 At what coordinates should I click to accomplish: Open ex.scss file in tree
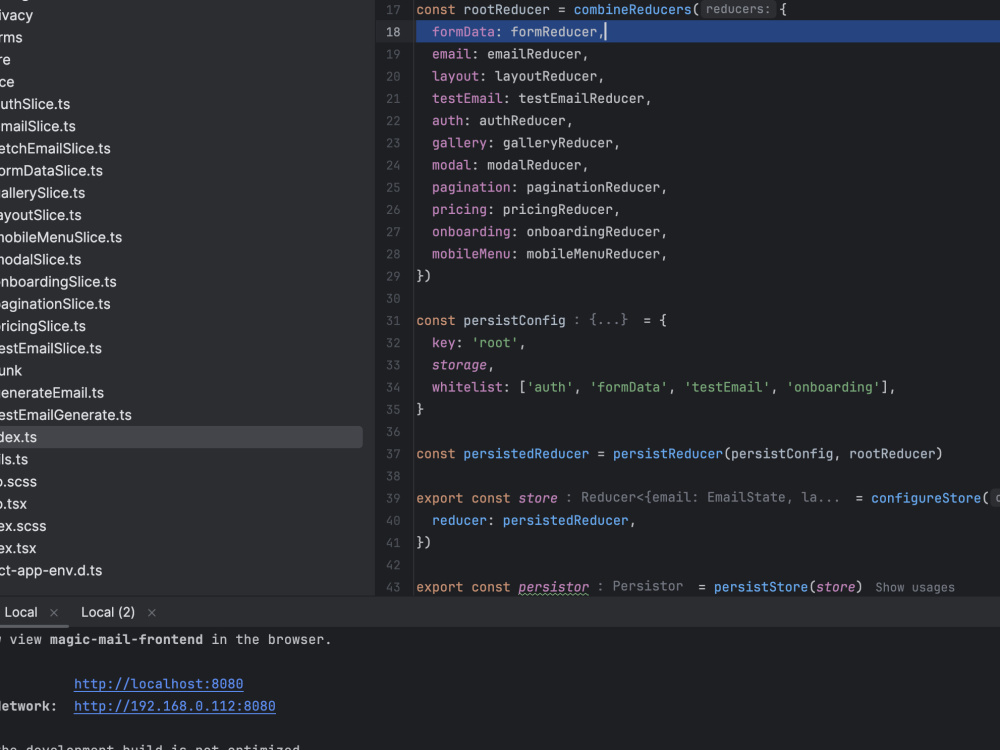(23, 526)
